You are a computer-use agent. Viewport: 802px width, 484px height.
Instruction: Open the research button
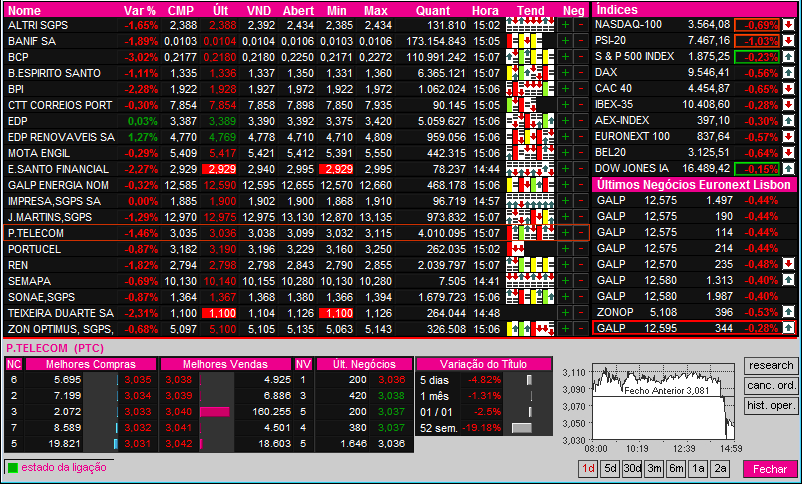pyautogui.click(x=771, y=366)
